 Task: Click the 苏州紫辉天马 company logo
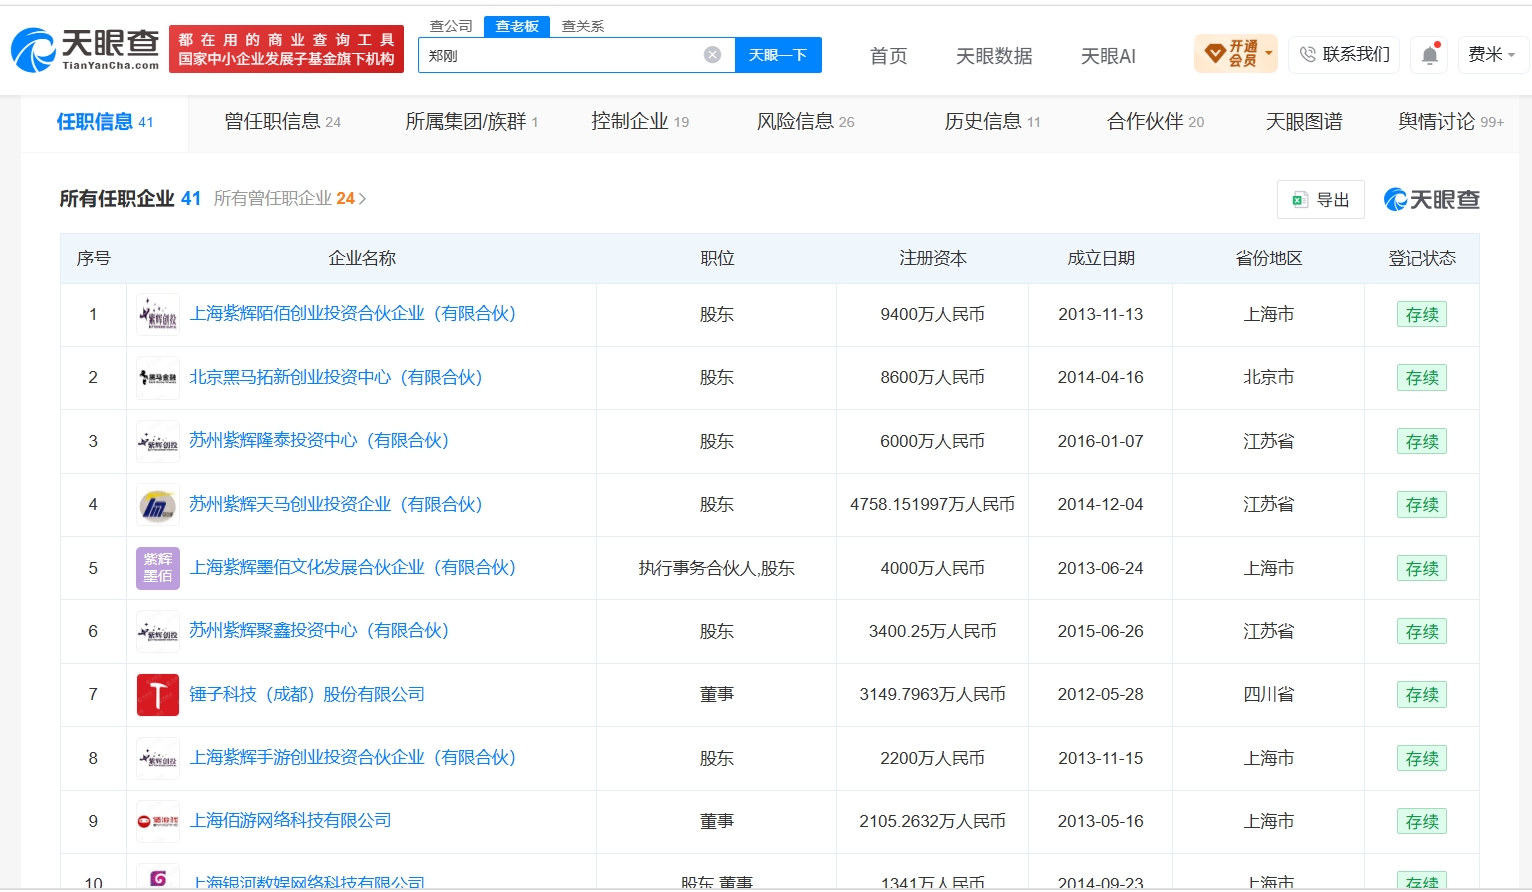[158, 505]
